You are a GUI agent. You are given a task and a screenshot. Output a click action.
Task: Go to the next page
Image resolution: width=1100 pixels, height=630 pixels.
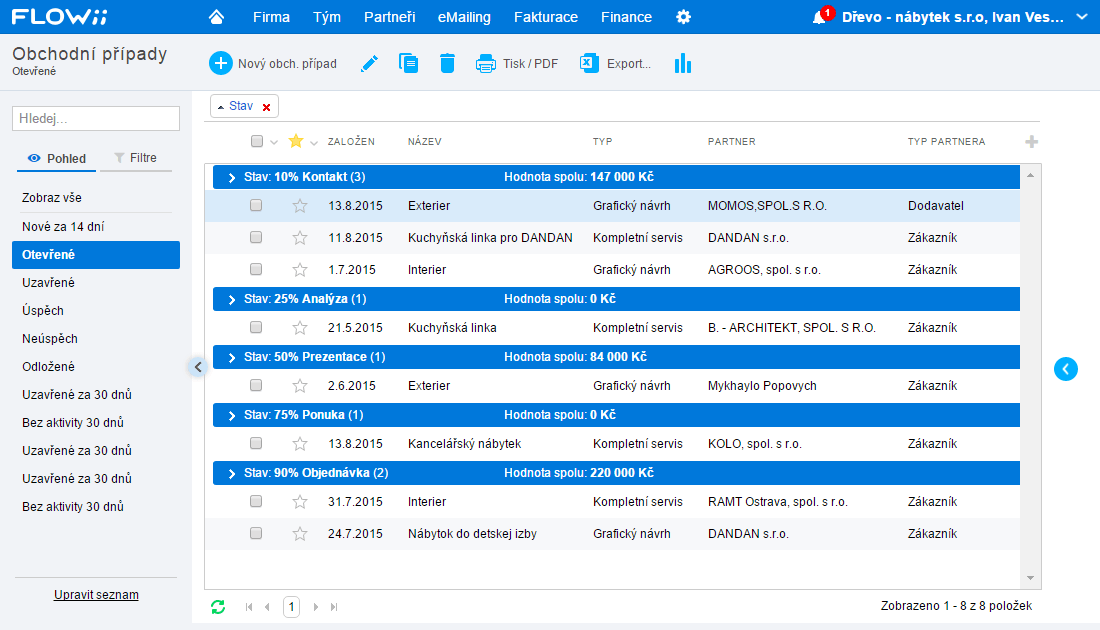click(316, 607)
